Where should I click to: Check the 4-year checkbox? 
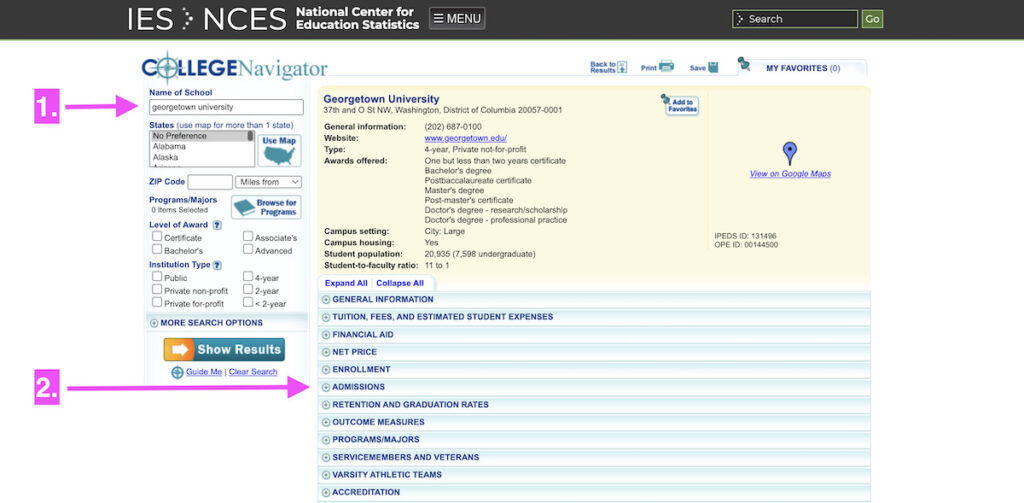248,276
